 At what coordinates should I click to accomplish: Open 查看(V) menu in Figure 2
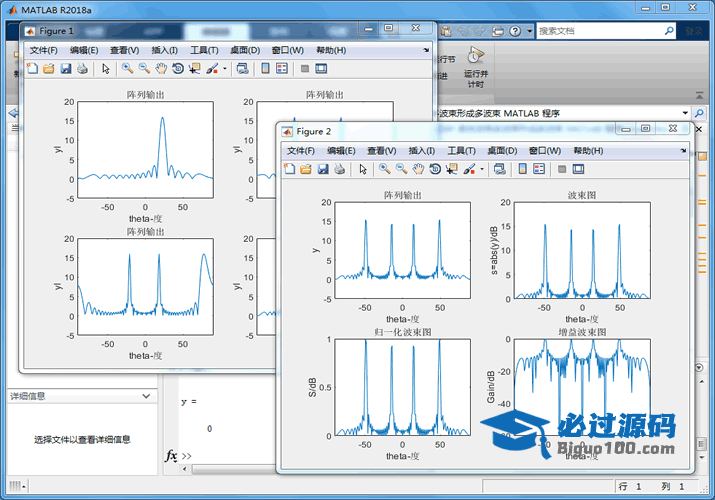click(382, 150)
